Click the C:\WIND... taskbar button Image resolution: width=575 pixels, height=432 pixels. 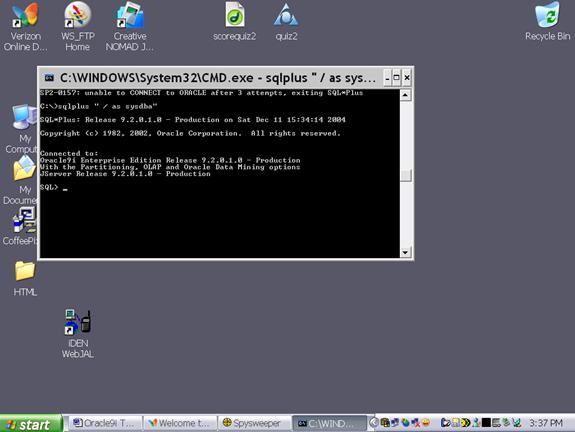pyautogui.click(x=330, y=424)
